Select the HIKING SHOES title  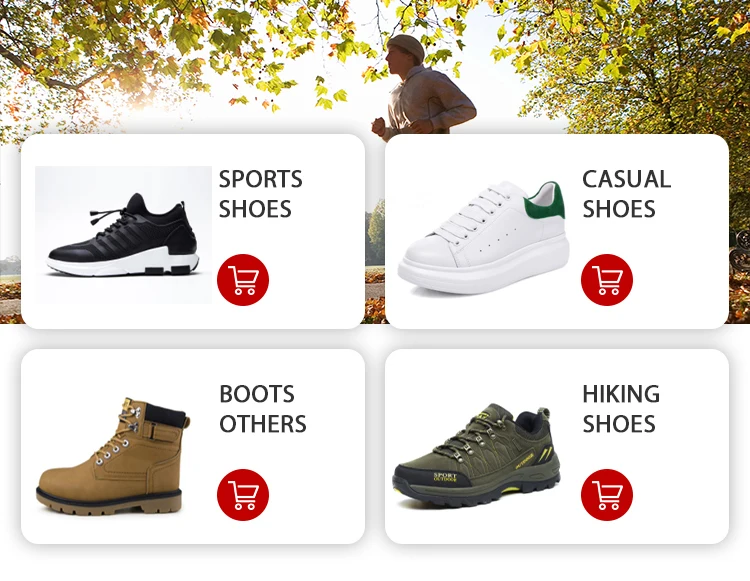coord(621,409)
